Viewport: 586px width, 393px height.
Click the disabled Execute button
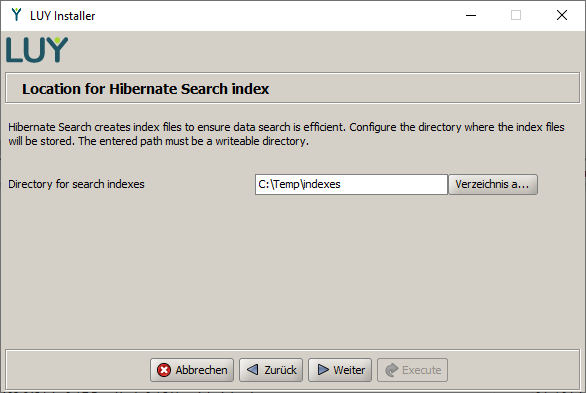(413, 370)
